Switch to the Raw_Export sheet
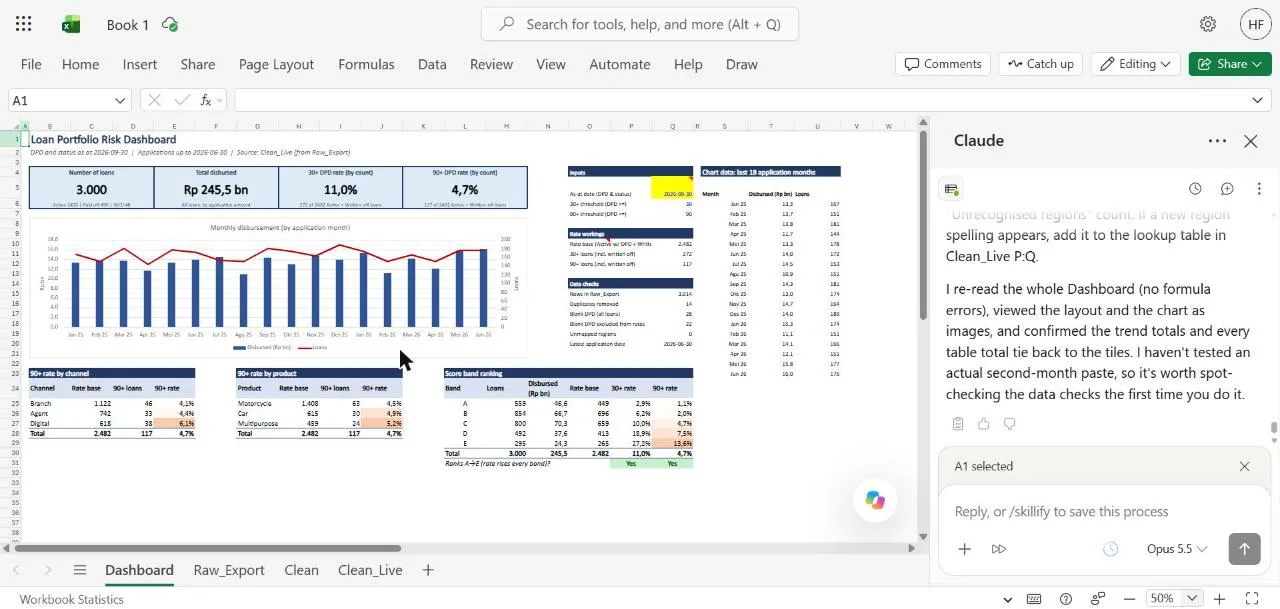 [x=229, y=570]
